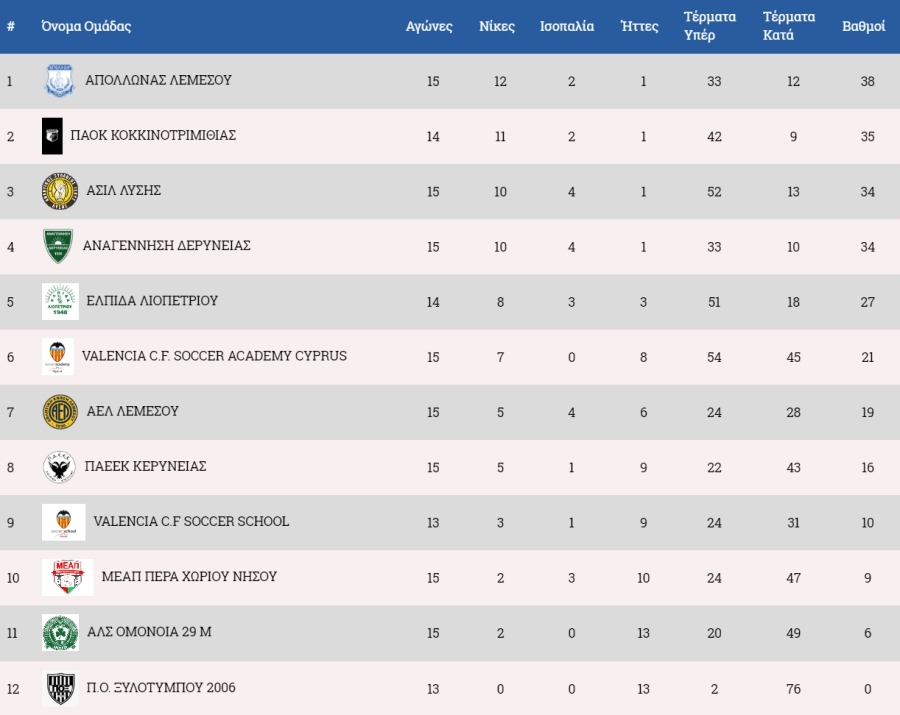The height and width of the screenshot is (715, 900).
Task: Open team name ΕΛΠΙΔΑ ΛΙΟΠΕΤΡΙΟΥ
Action: coord(152,301)
